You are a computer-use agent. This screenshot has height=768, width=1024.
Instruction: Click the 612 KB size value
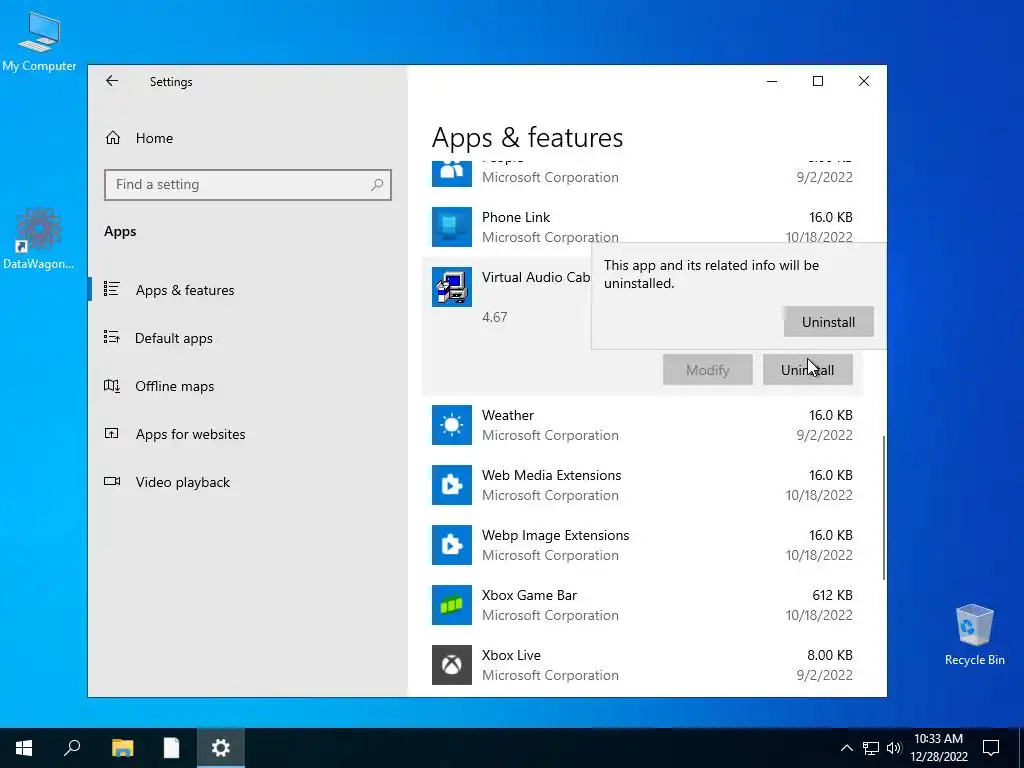click(x=832, y=596)
